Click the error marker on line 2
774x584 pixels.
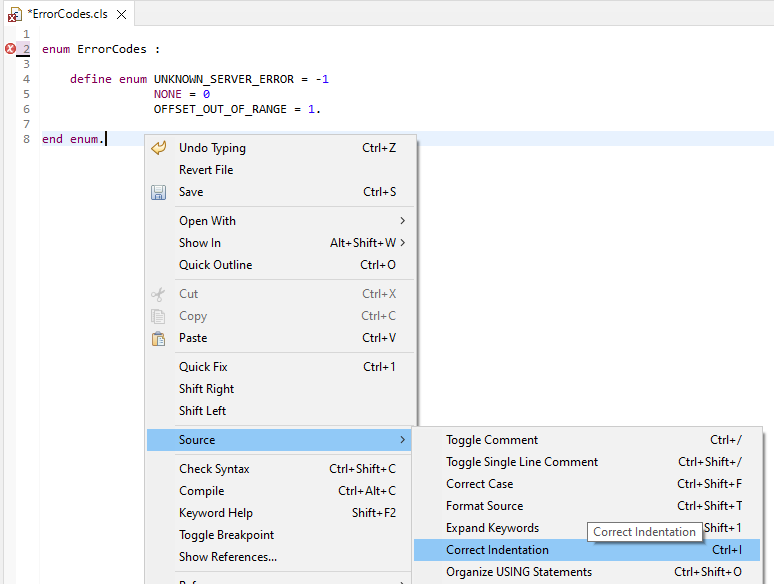click(10, 49)
